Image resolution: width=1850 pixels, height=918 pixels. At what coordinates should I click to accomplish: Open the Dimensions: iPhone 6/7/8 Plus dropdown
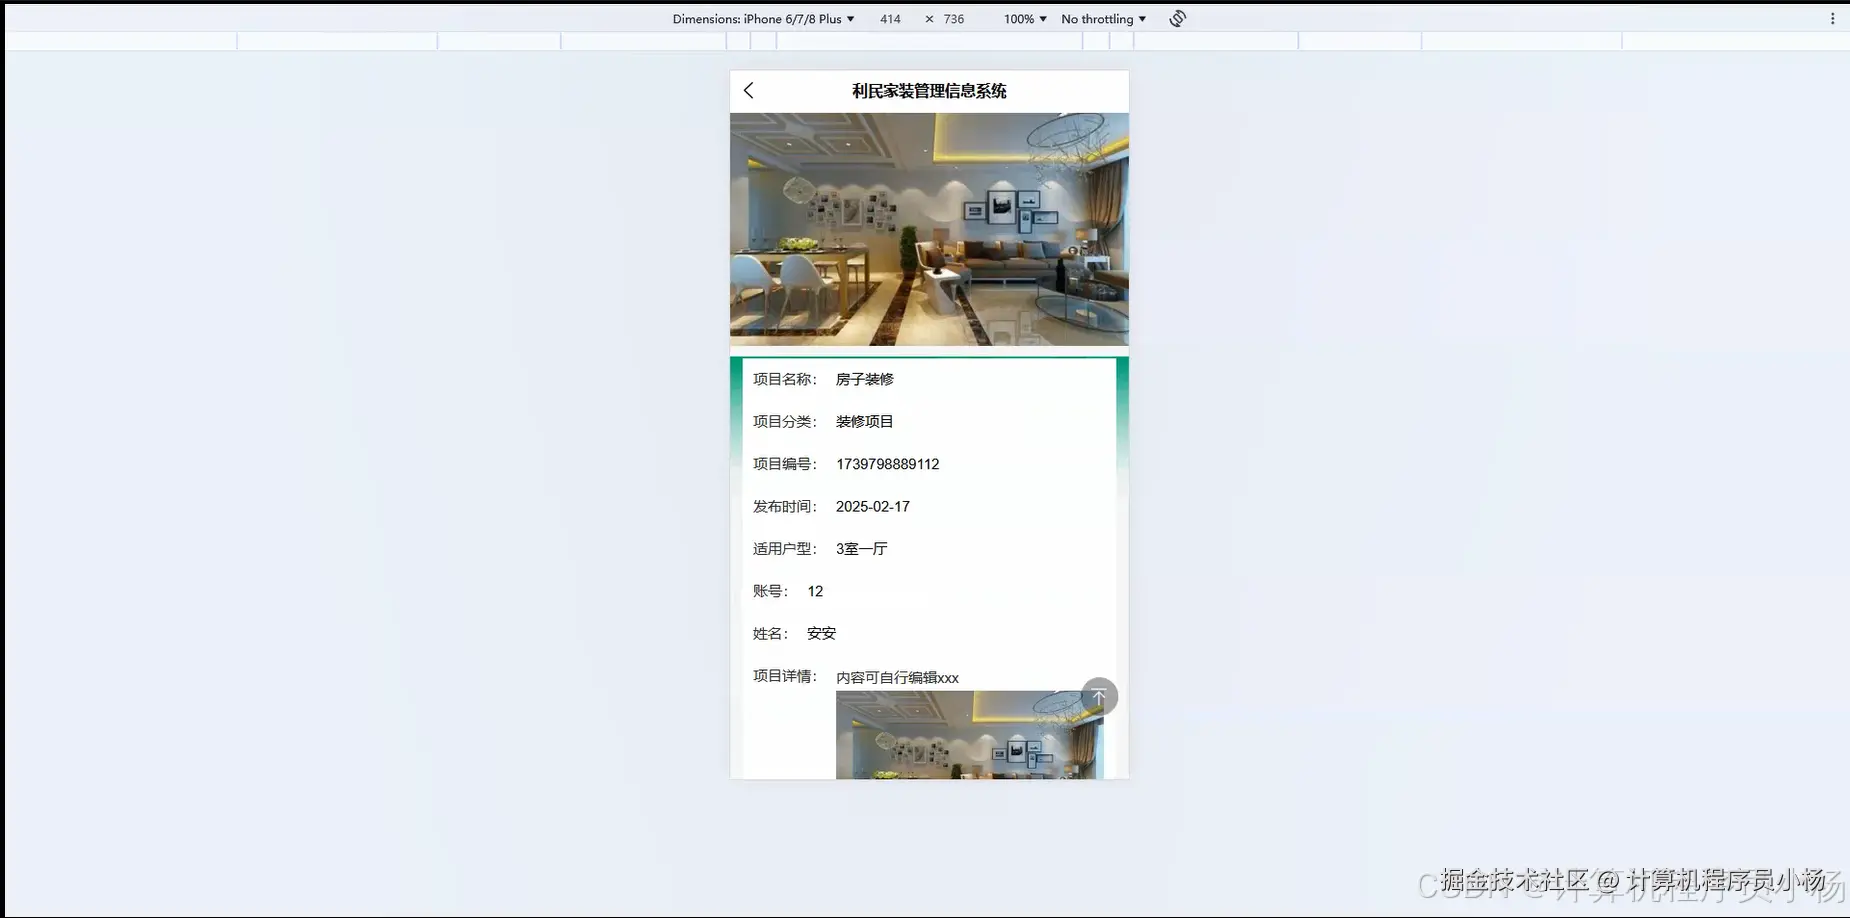[x=765, y=18]
